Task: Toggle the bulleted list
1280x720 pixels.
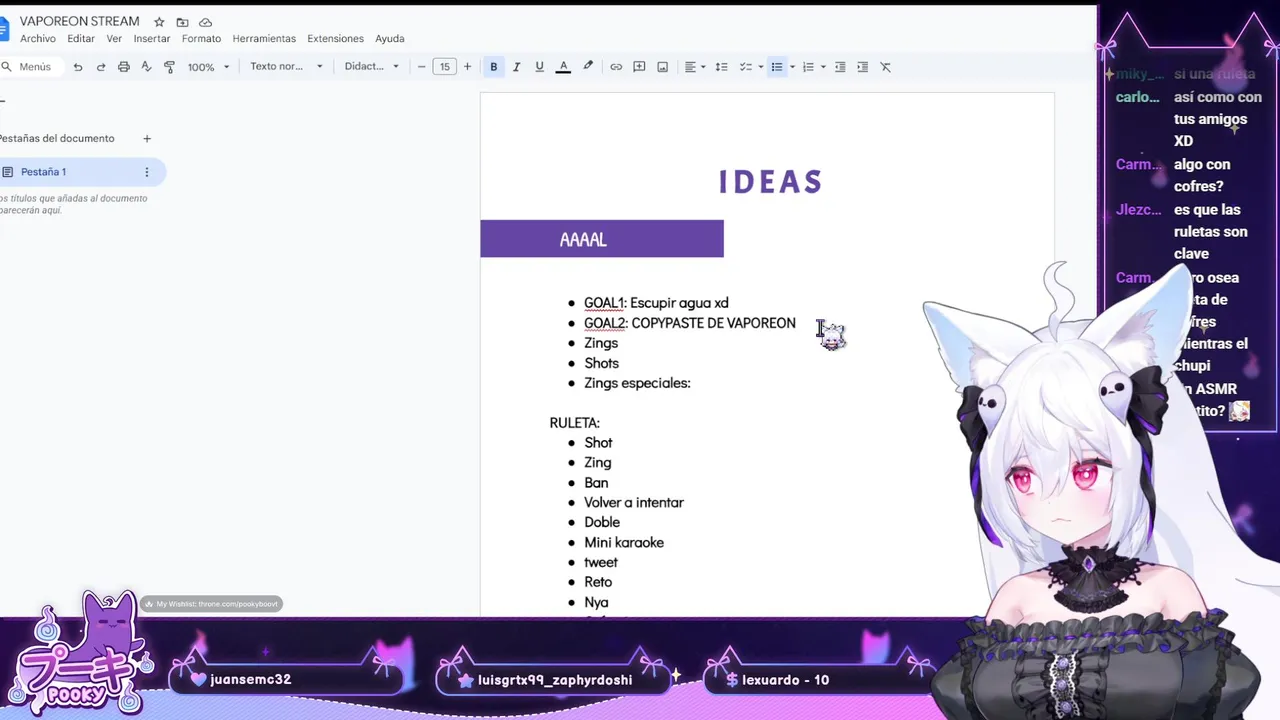Action: pyautogui.click(x=776, y=67)
